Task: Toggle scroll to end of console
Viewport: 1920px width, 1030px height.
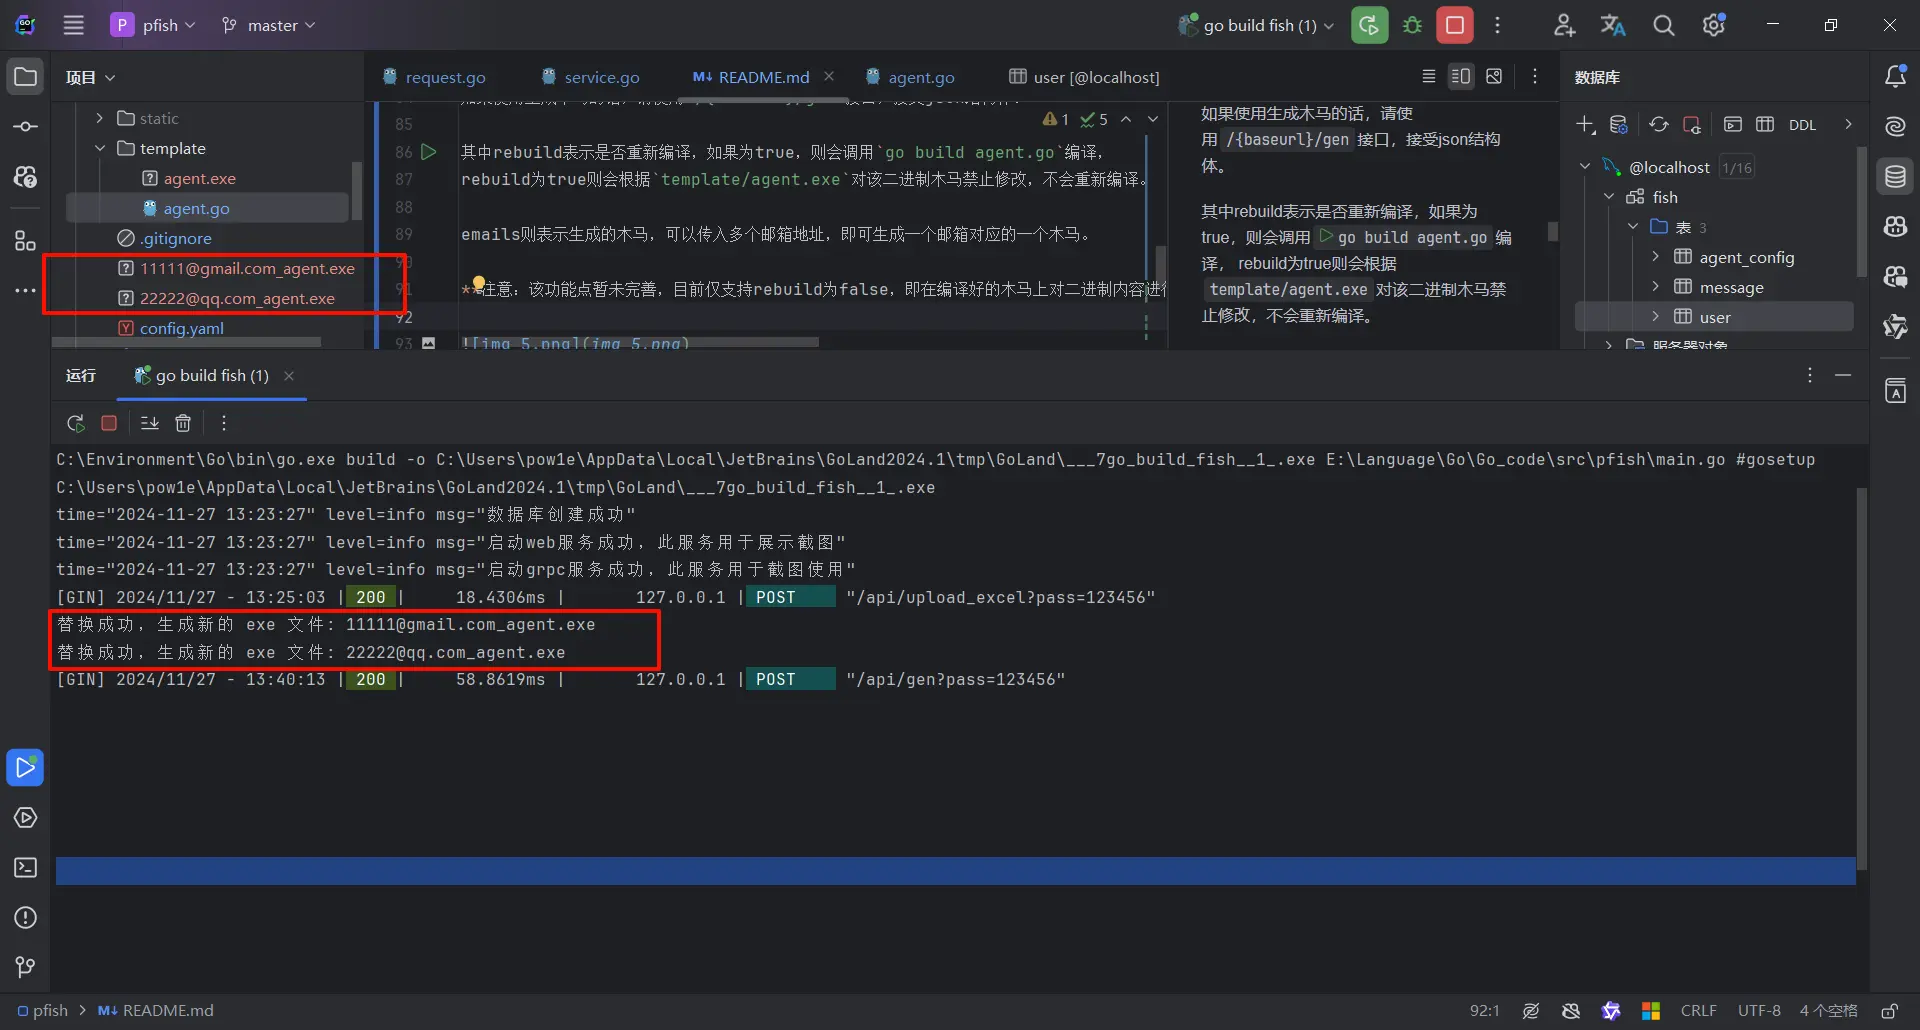Action: (x=150, y=423)
